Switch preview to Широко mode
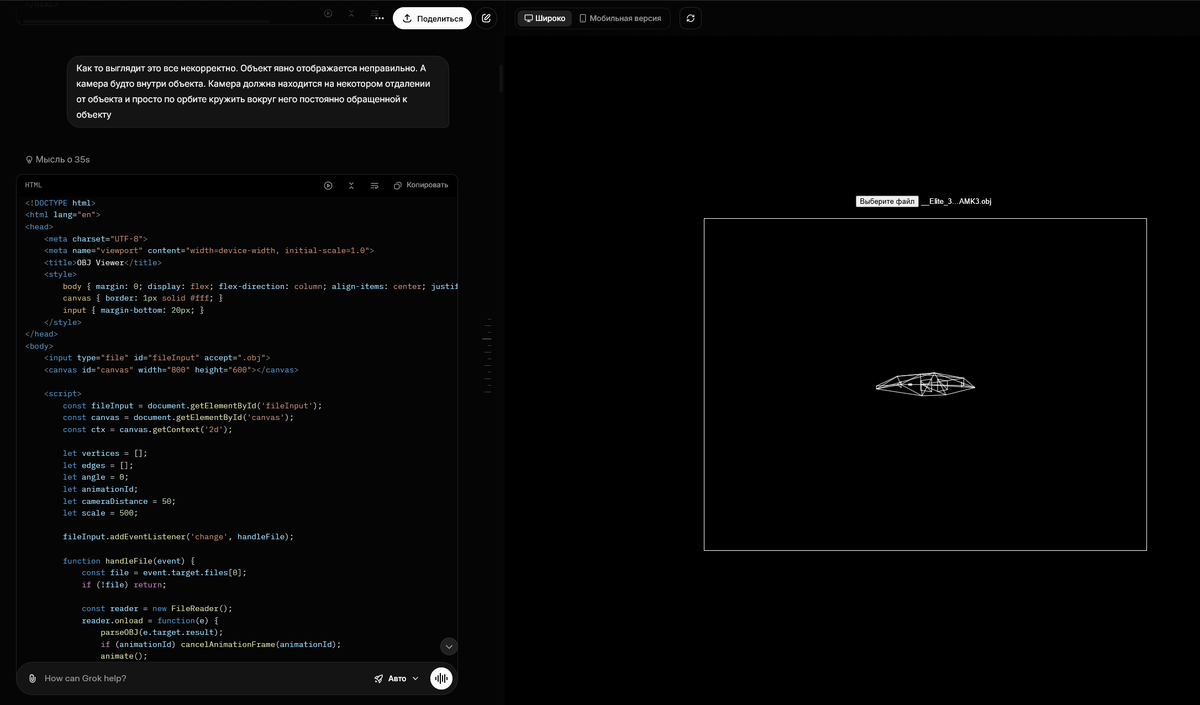1200x705 pixels. (545, 18)
